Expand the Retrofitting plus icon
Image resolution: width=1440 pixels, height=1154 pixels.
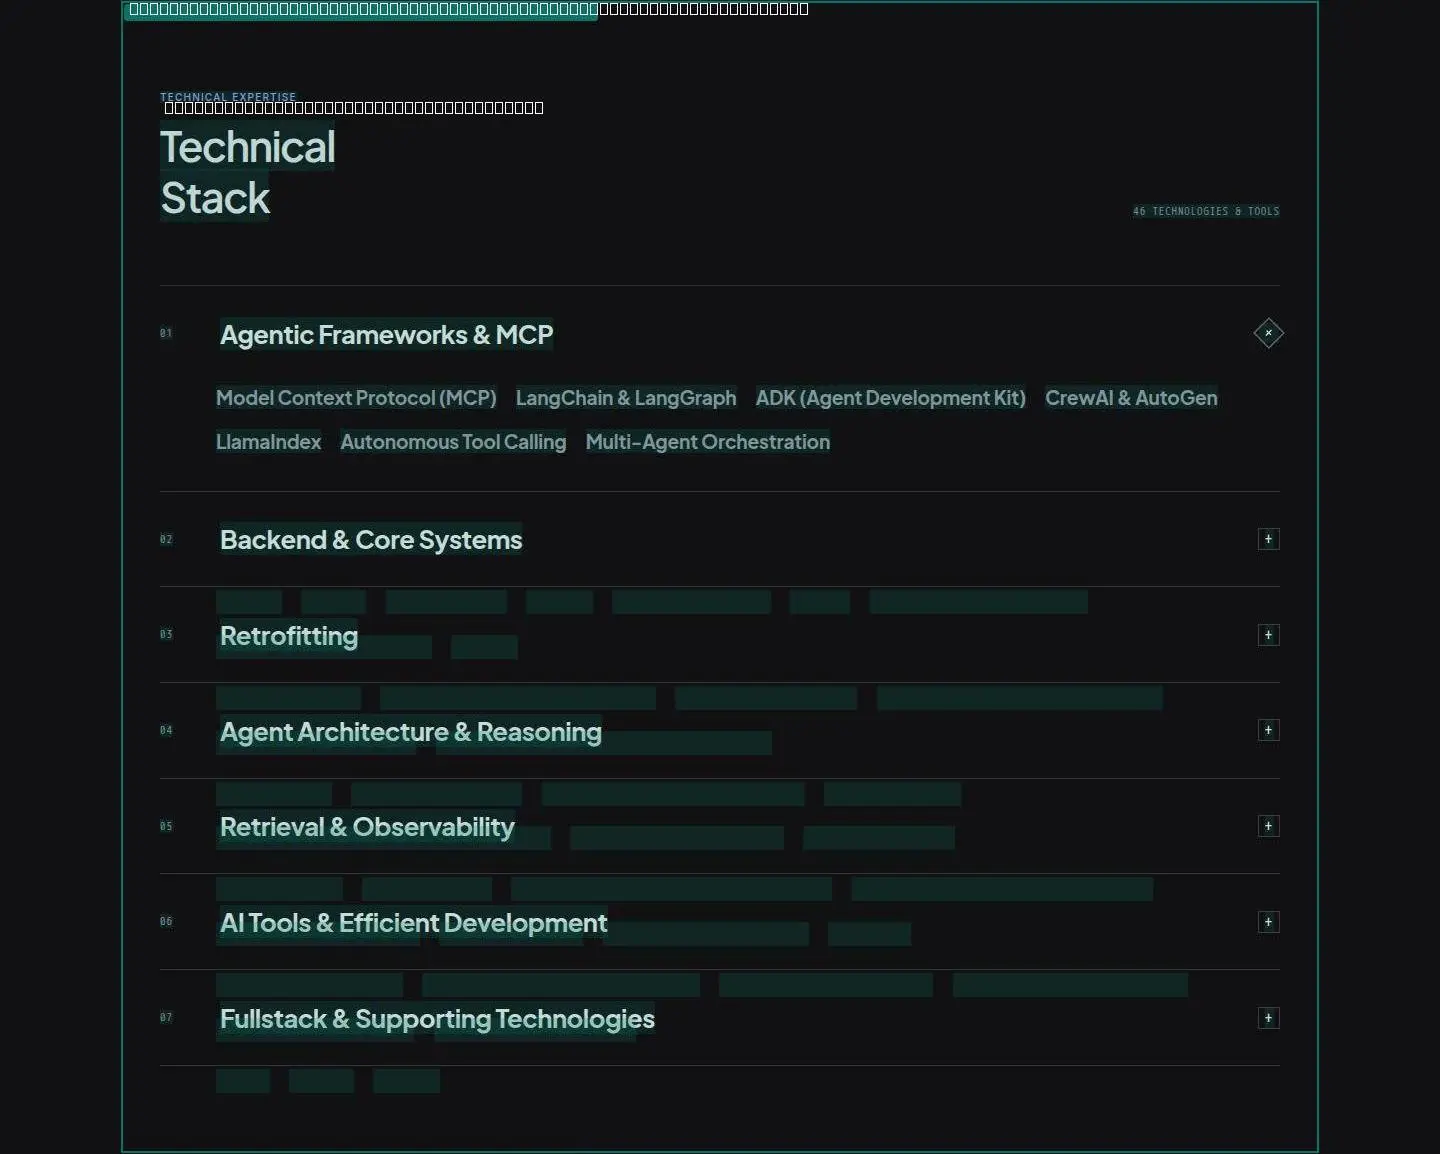1268,635
